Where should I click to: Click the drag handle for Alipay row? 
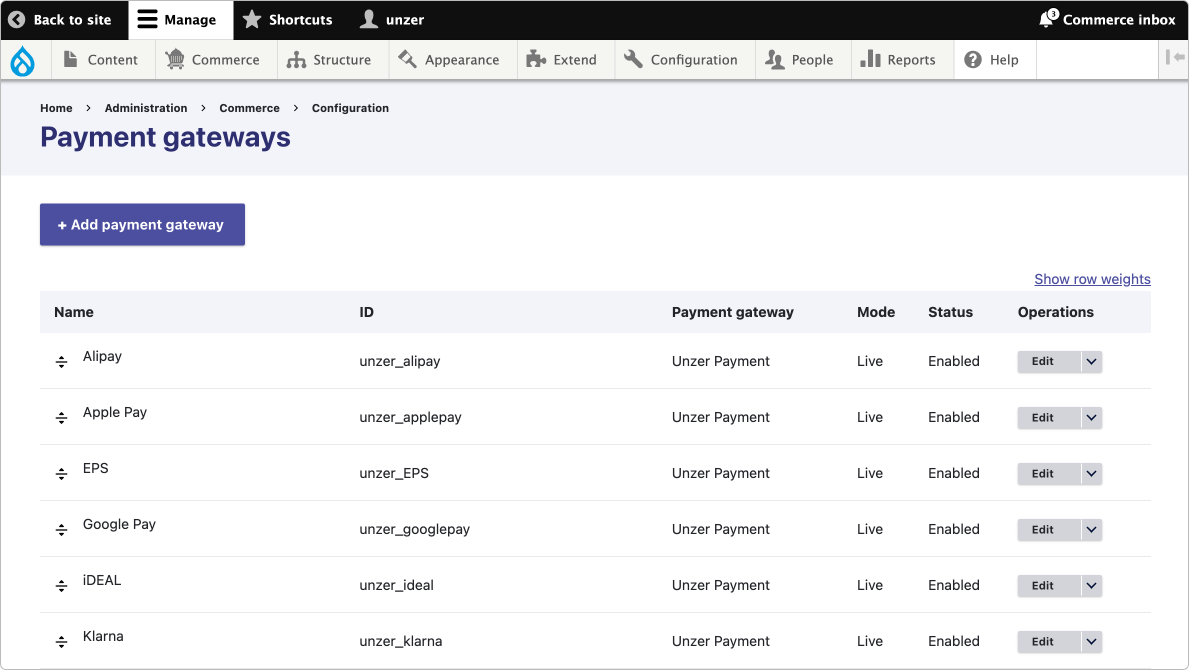coord(61,362)
